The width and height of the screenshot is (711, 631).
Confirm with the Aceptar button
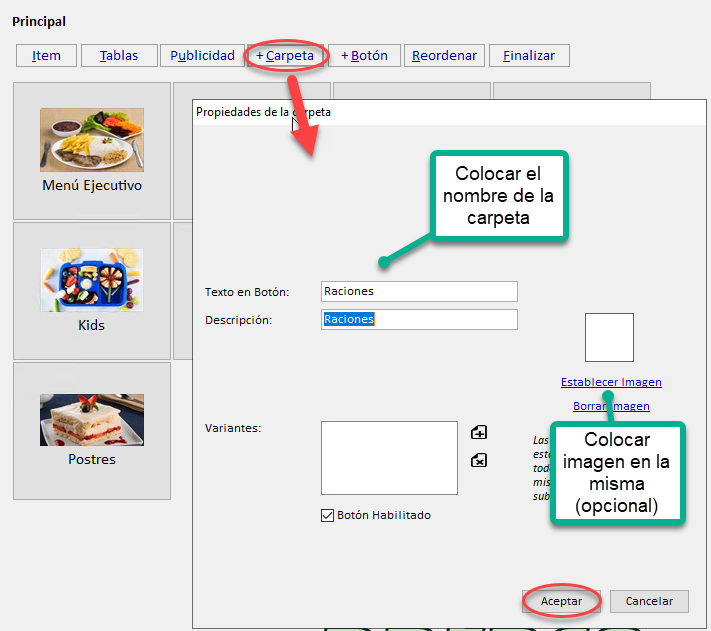tap(561, 601)
